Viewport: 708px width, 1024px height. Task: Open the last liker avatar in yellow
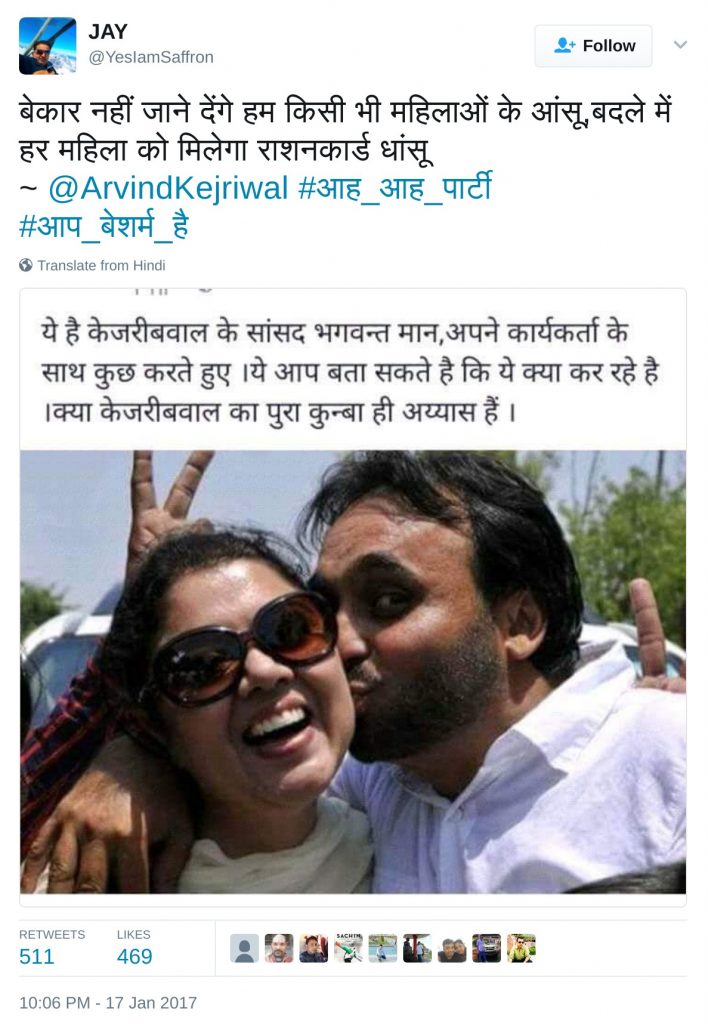pyautogui.click(x=521, y=948)
